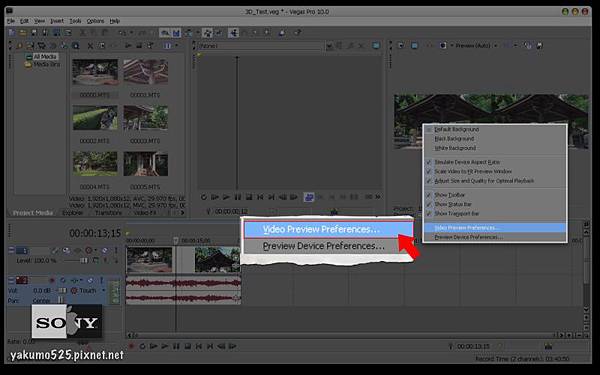Screen dimensions: 600x375
Task: Click the Split Screen View icon
Action: (x=443, y=46)
